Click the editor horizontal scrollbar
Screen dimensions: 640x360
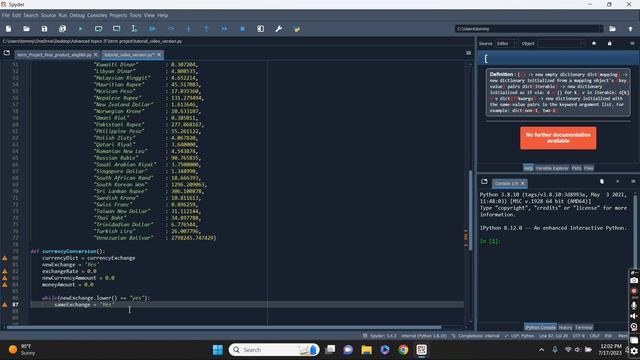click(224, 327)
